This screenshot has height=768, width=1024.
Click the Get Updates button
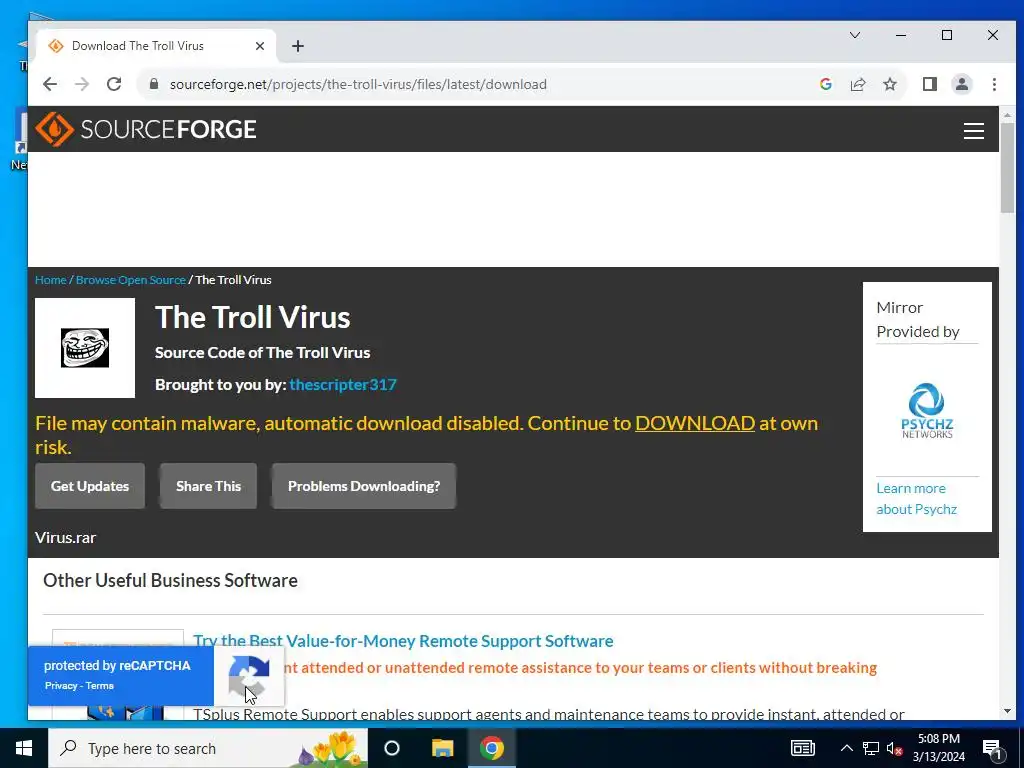coord(90,486)
